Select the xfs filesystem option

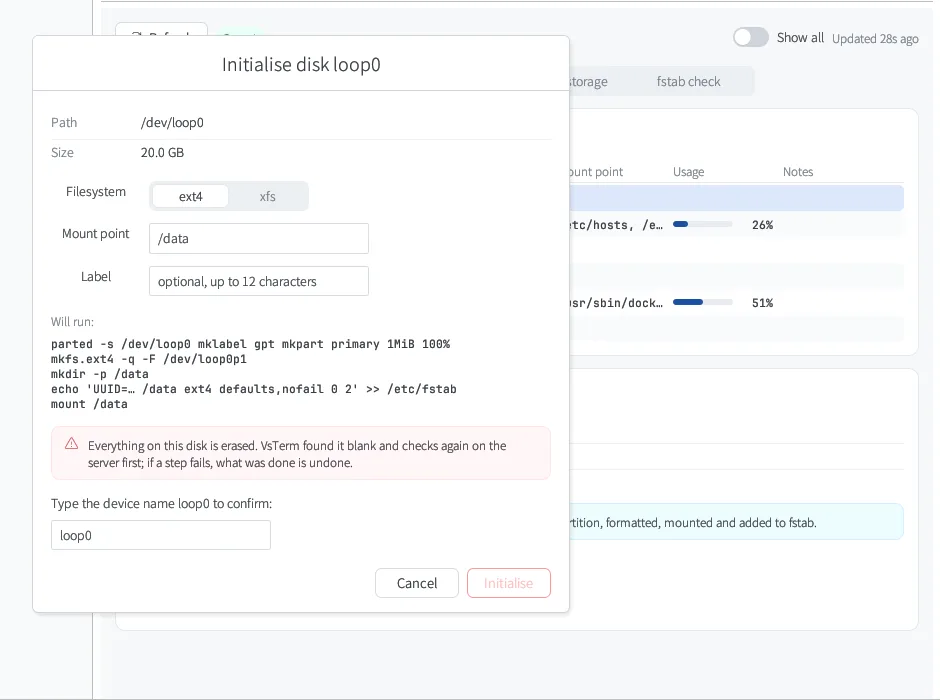click(x=267, y=197)
